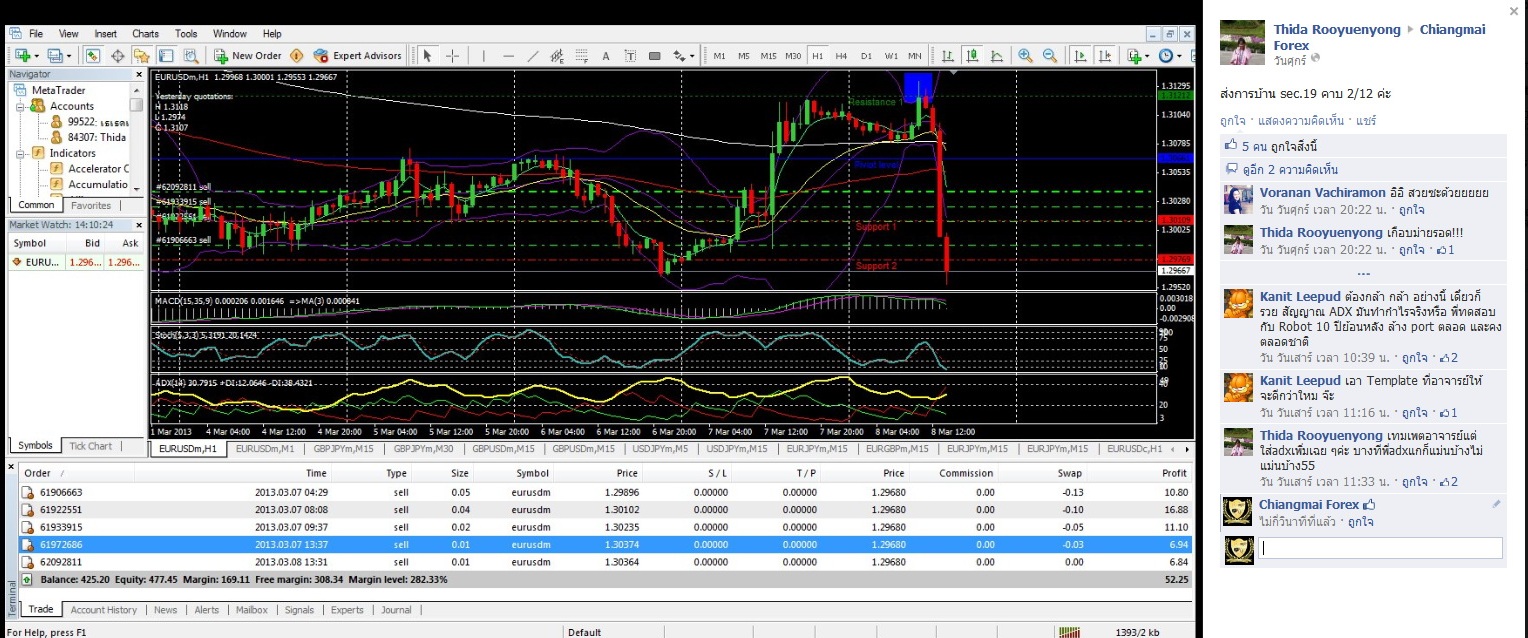The image size is (1528, 638).
Task: Toggle the Auto Scroll chart icon
Action: click(1081, 56)
